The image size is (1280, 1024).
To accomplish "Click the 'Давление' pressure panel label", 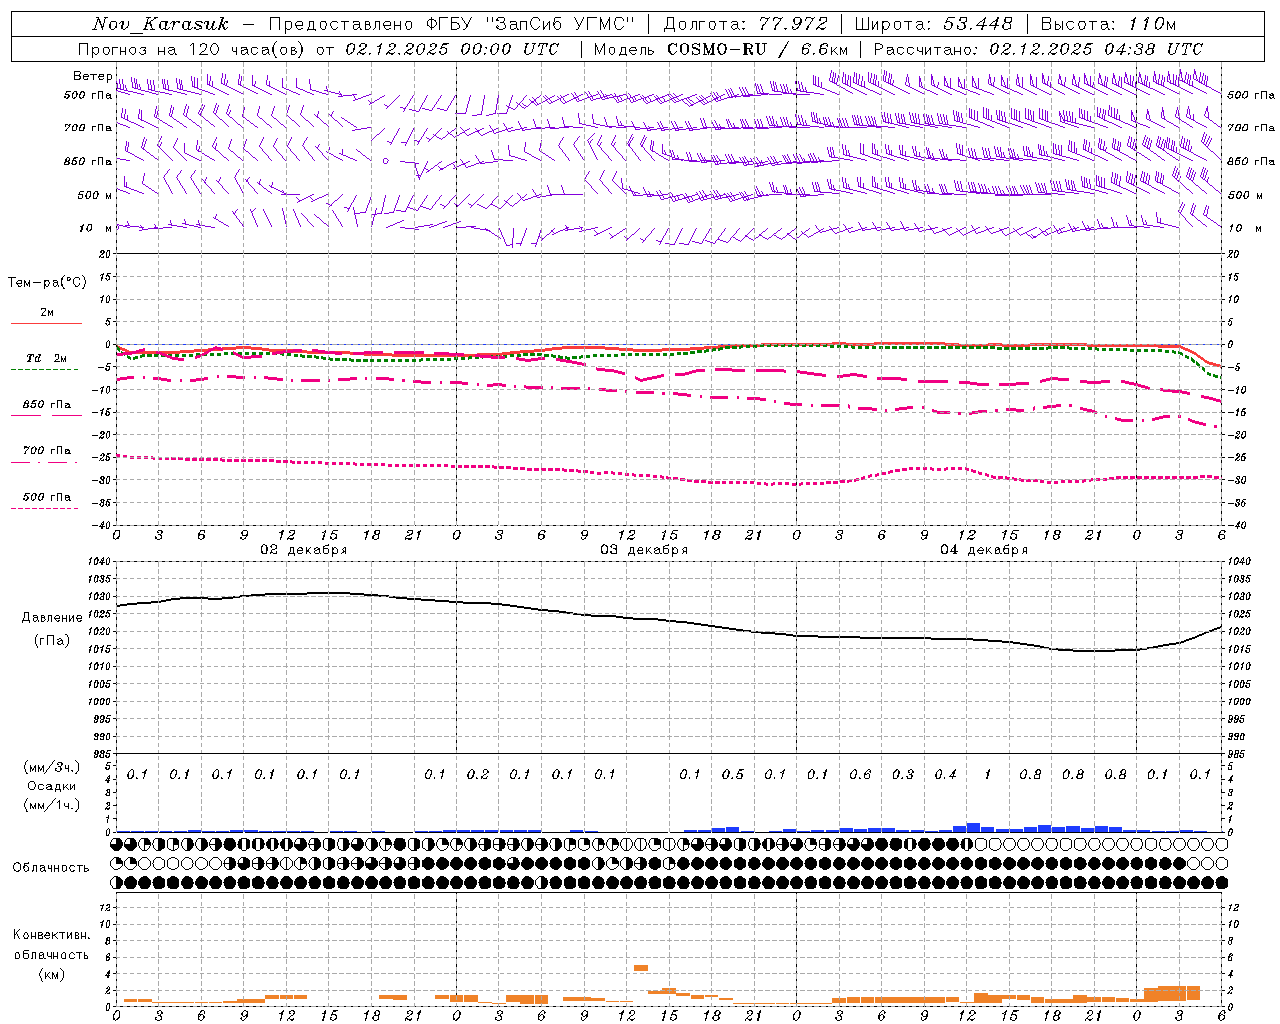I will point(52,618).
